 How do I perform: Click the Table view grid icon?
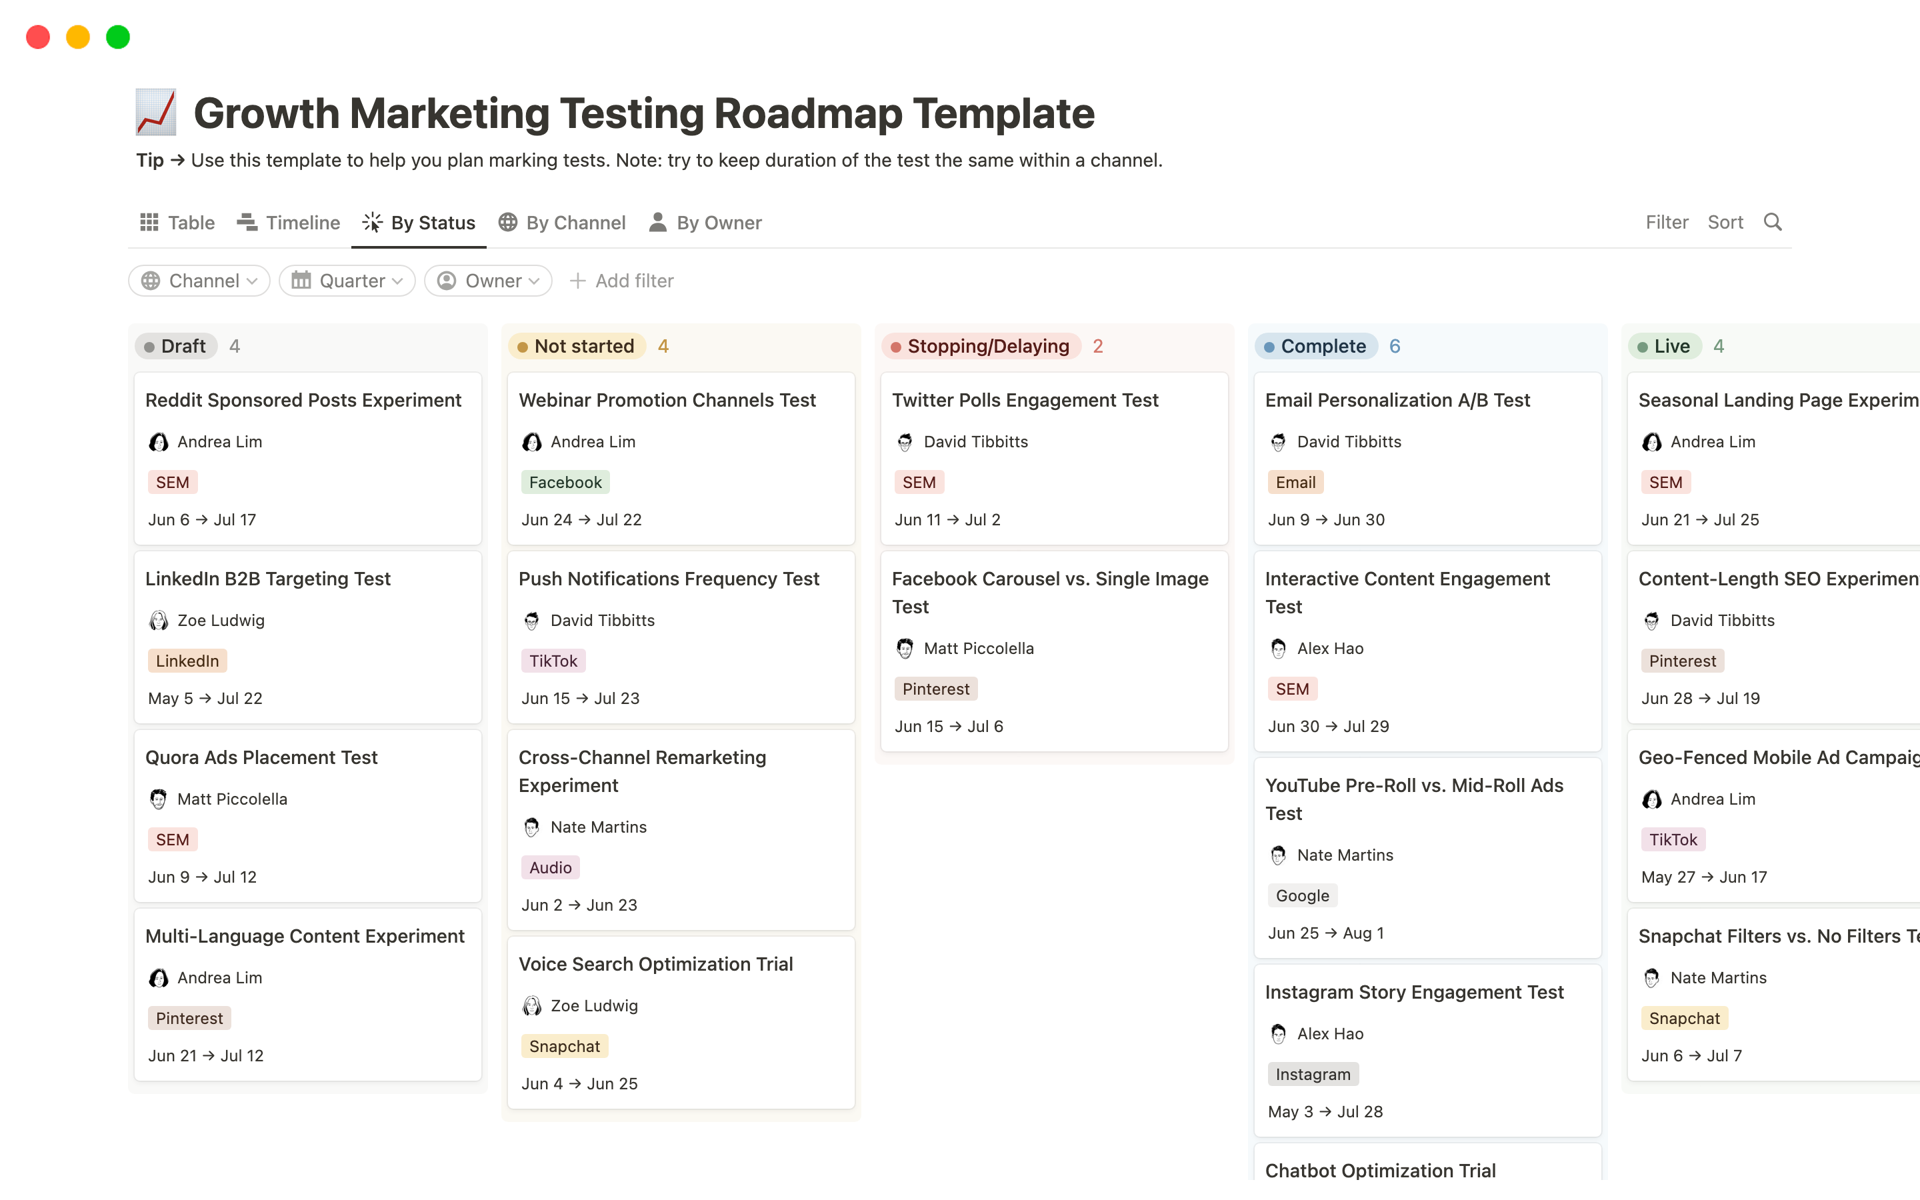149,222
